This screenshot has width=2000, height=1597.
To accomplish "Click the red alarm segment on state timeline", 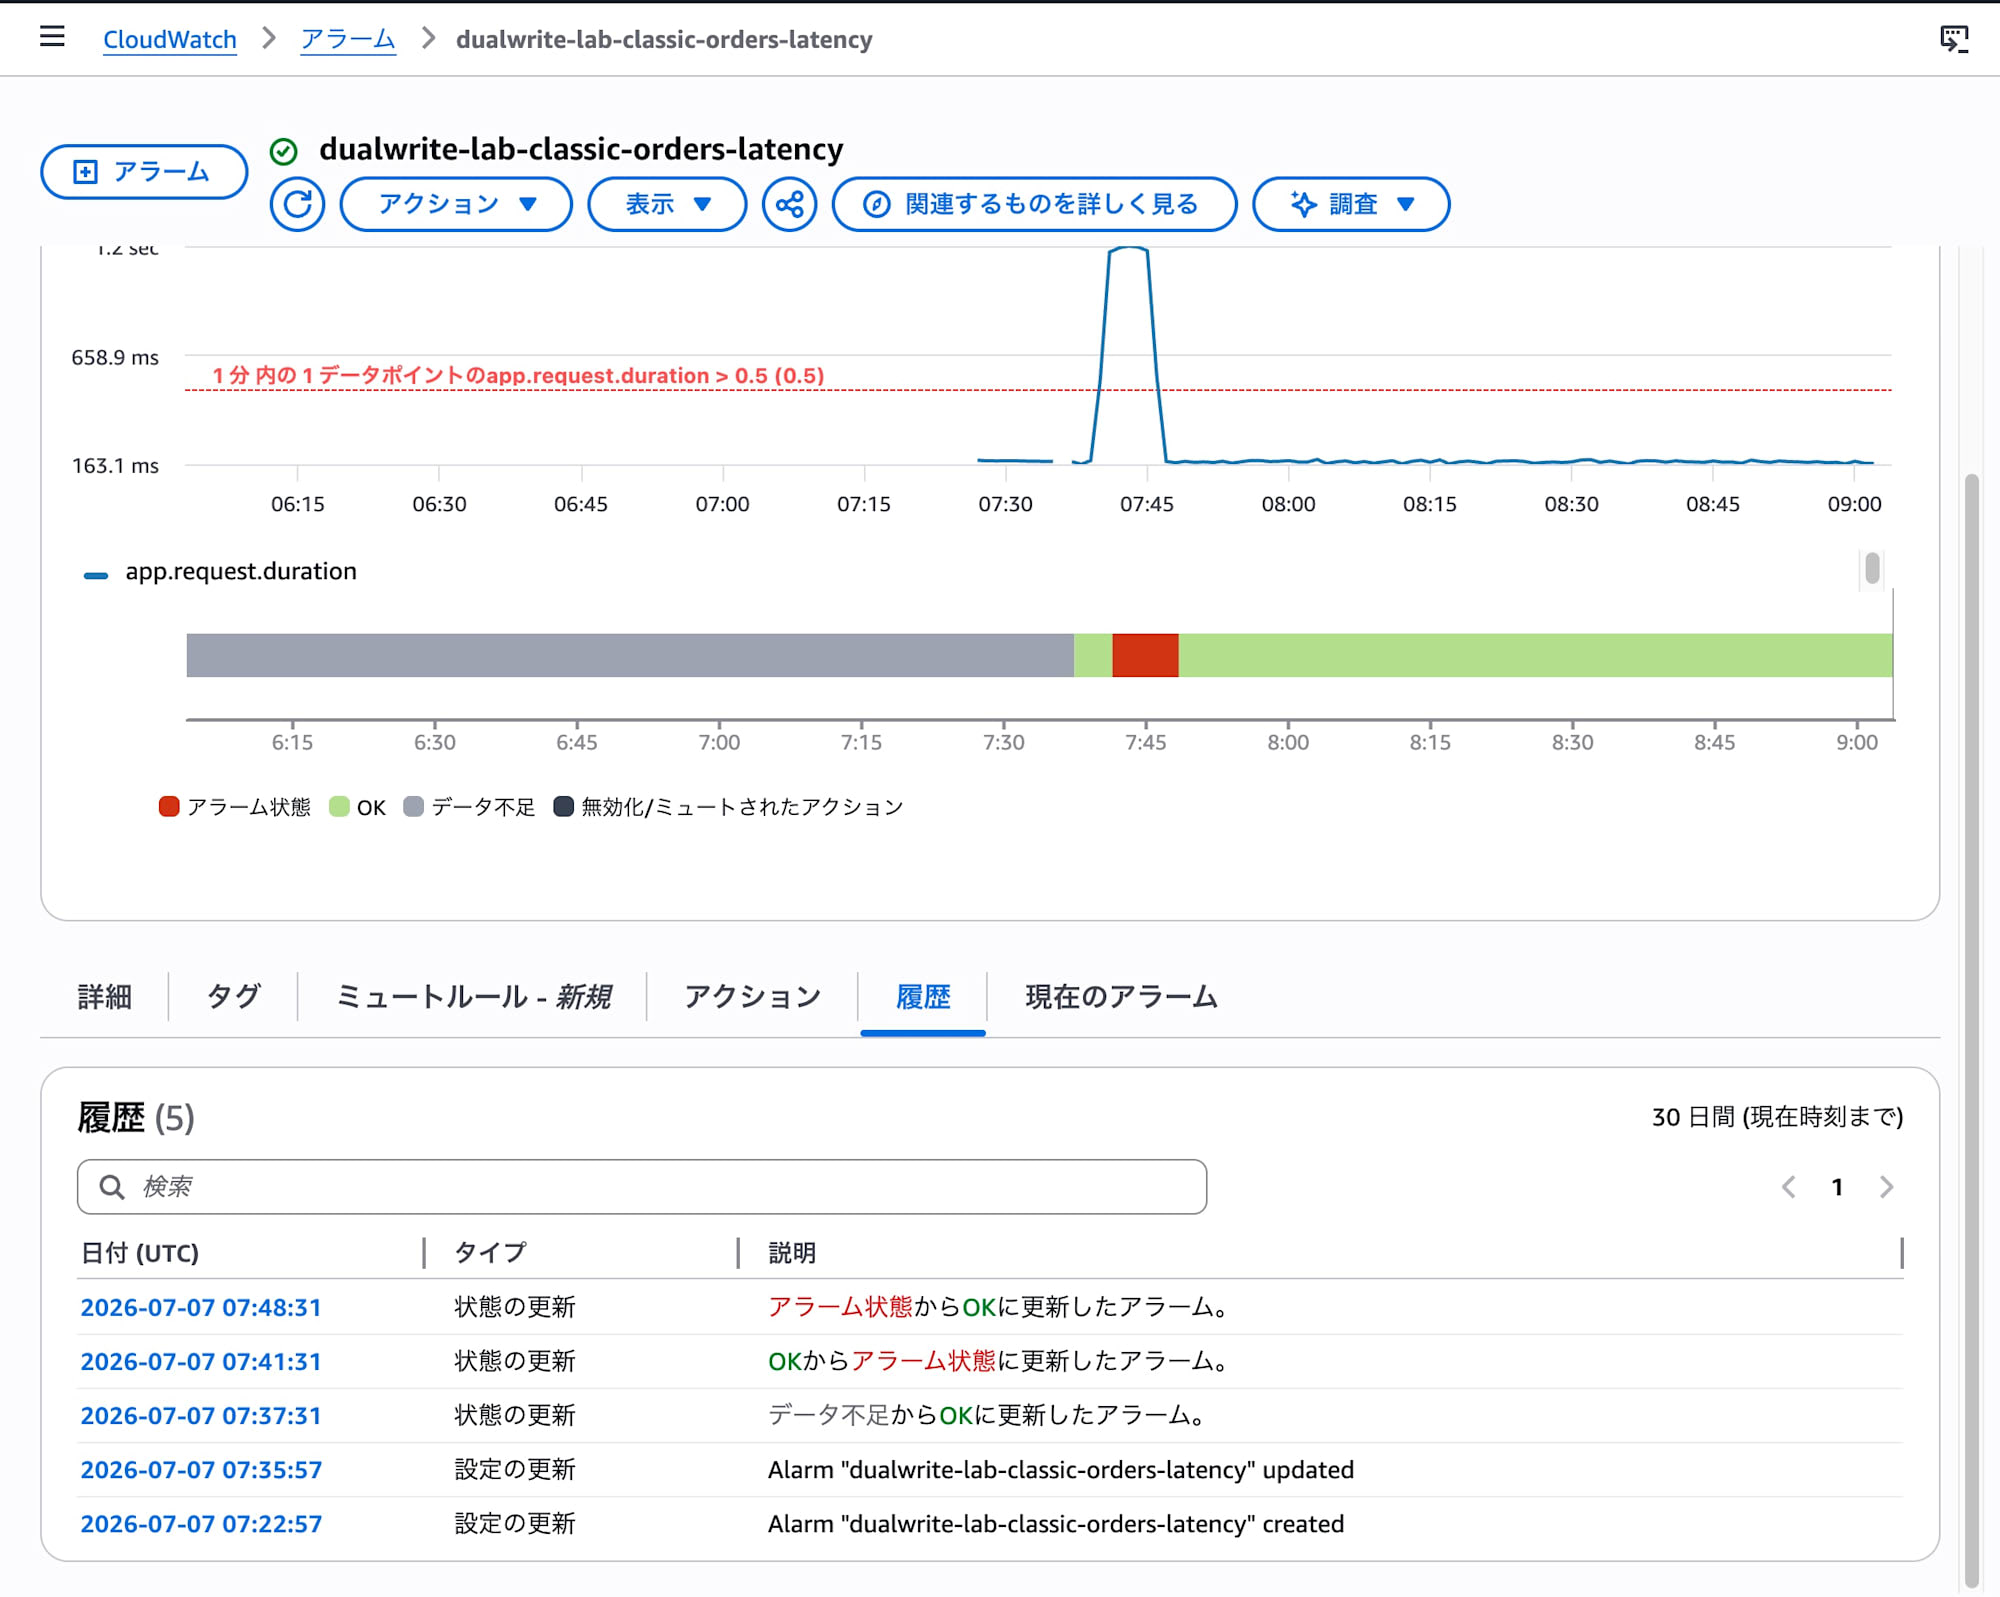I will tap(1145, 655).
